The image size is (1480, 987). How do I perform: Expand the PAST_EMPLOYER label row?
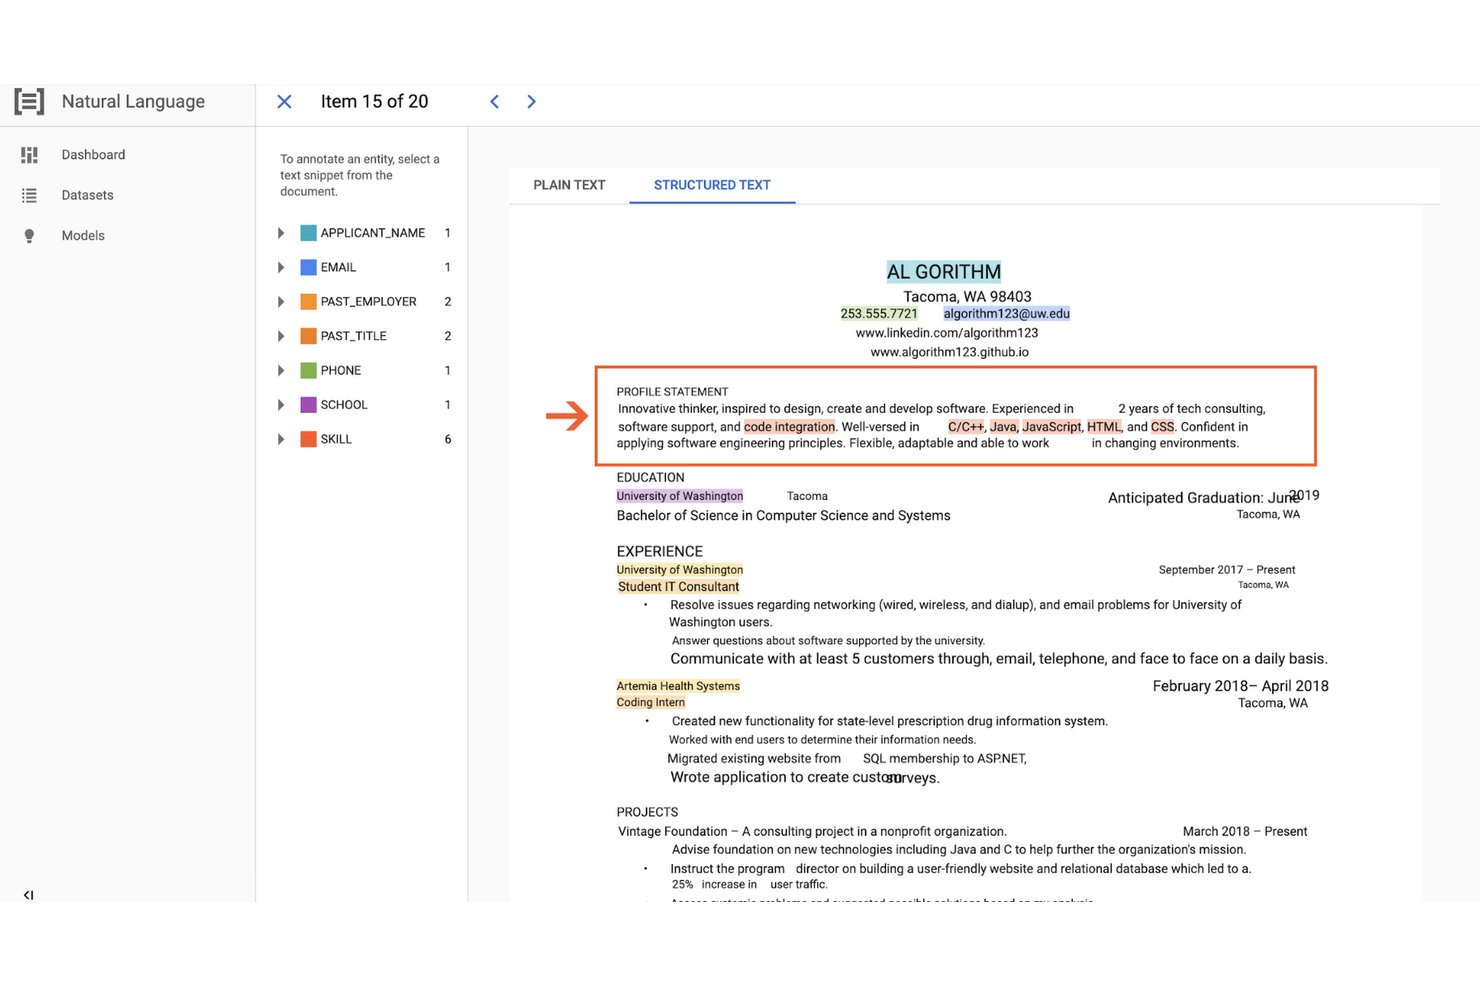pos(281,301)
